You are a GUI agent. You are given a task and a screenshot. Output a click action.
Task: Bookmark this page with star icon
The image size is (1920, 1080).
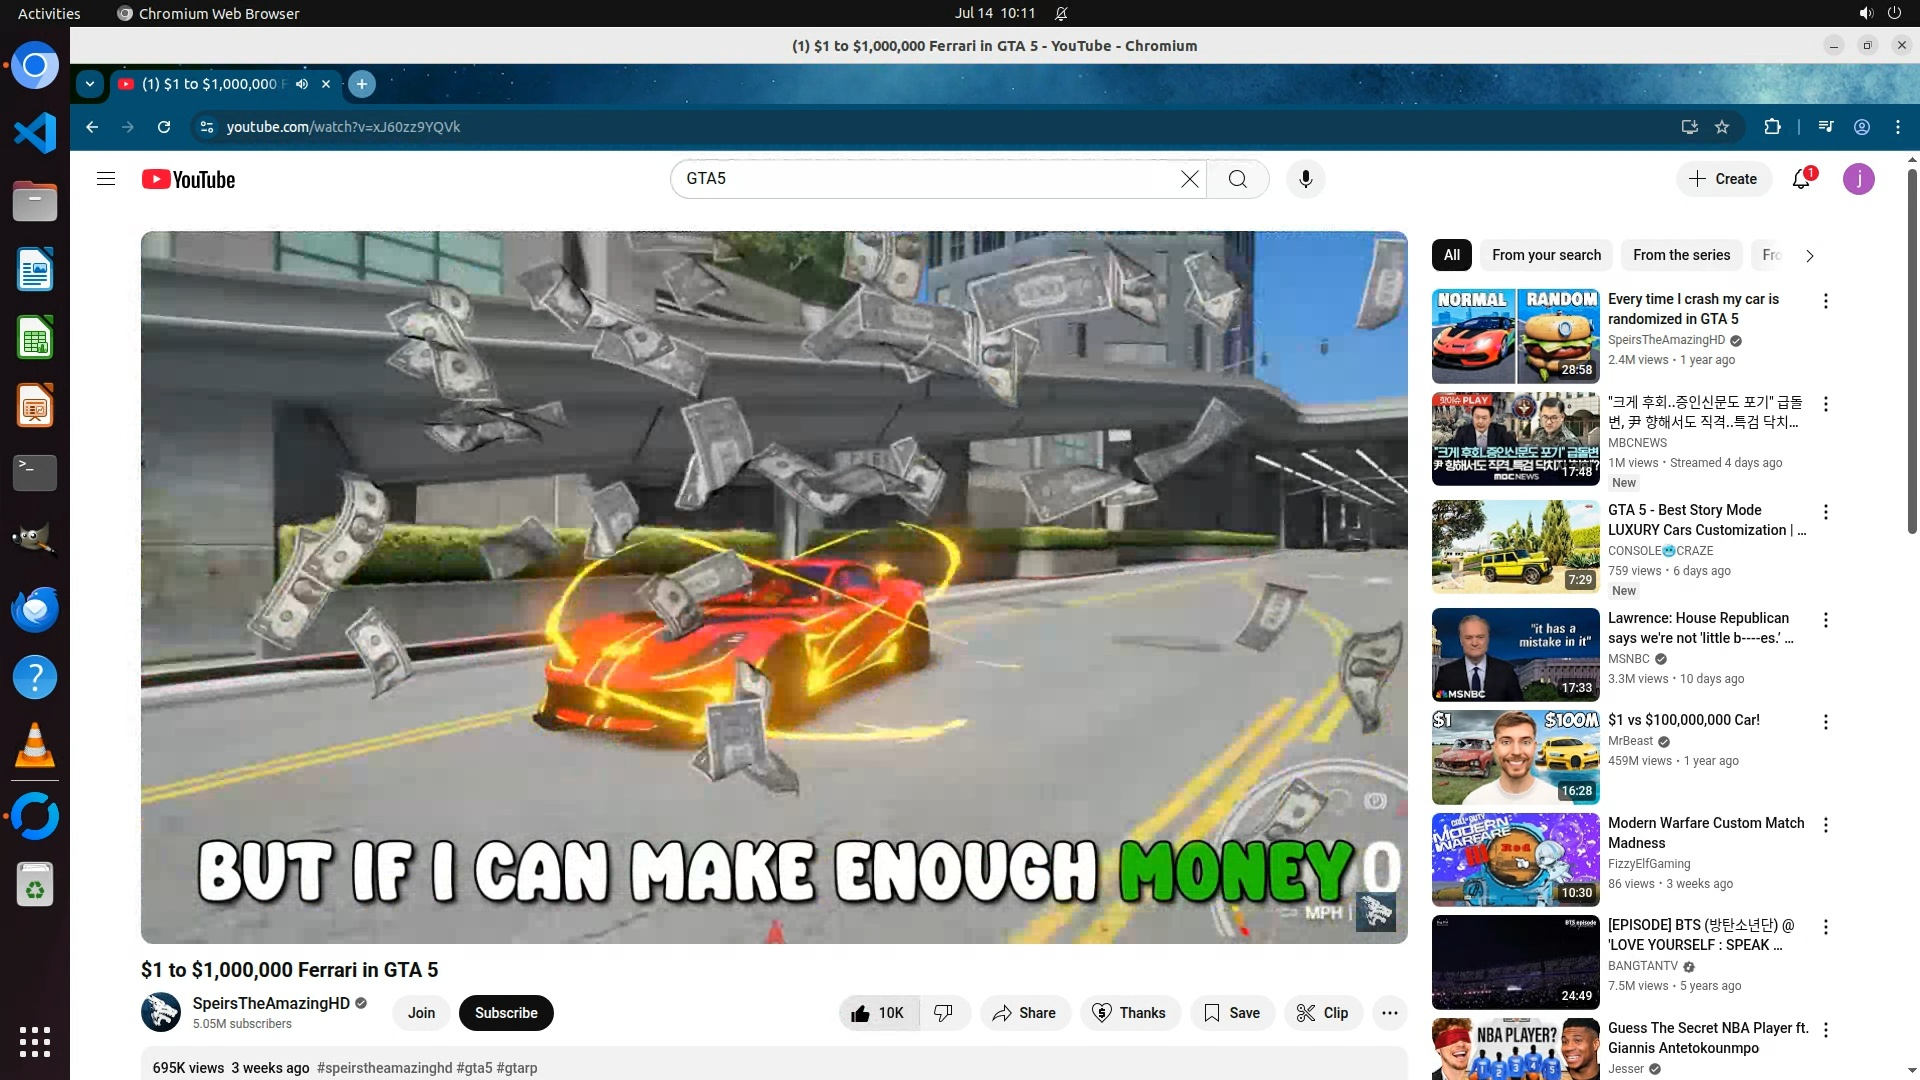pos(1722,127)
